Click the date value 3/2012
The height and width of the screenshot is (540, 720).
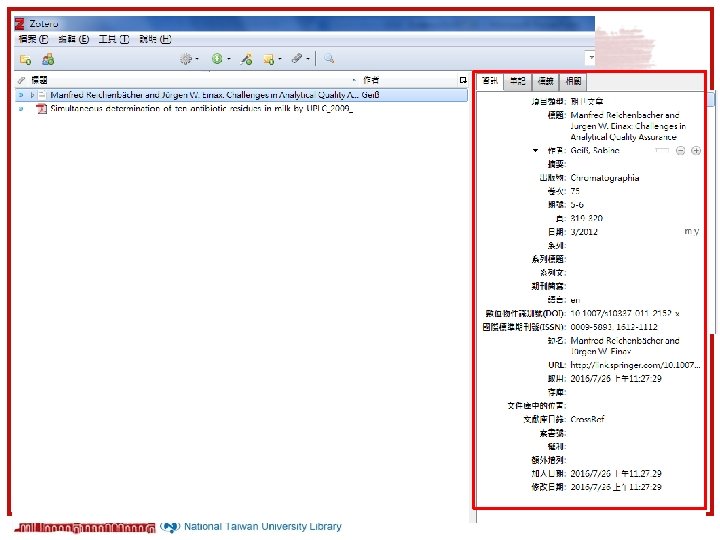tap(584, 232)
